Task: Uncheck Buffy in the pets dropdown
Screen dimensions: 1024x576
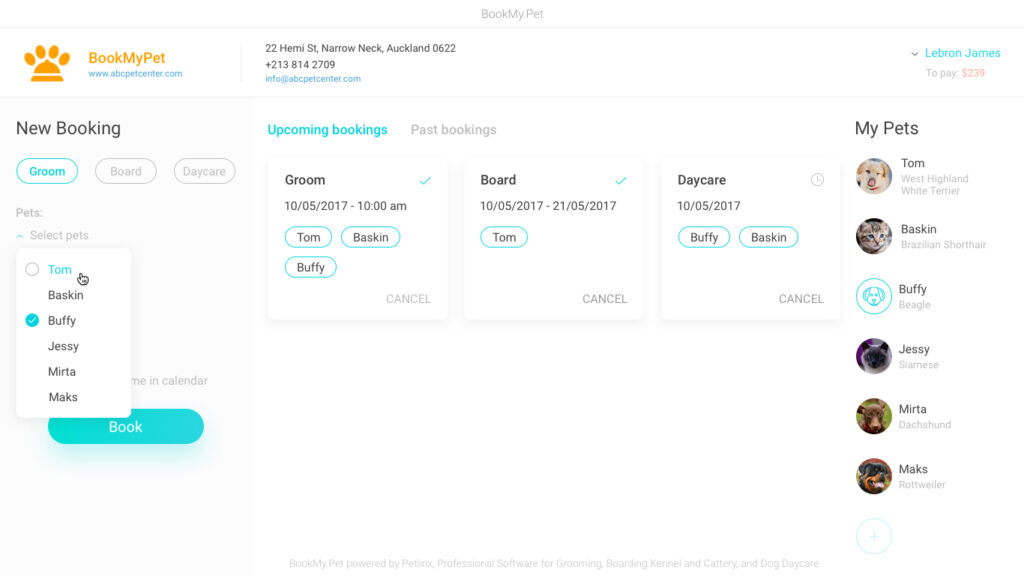Action: tap(32, 320)
